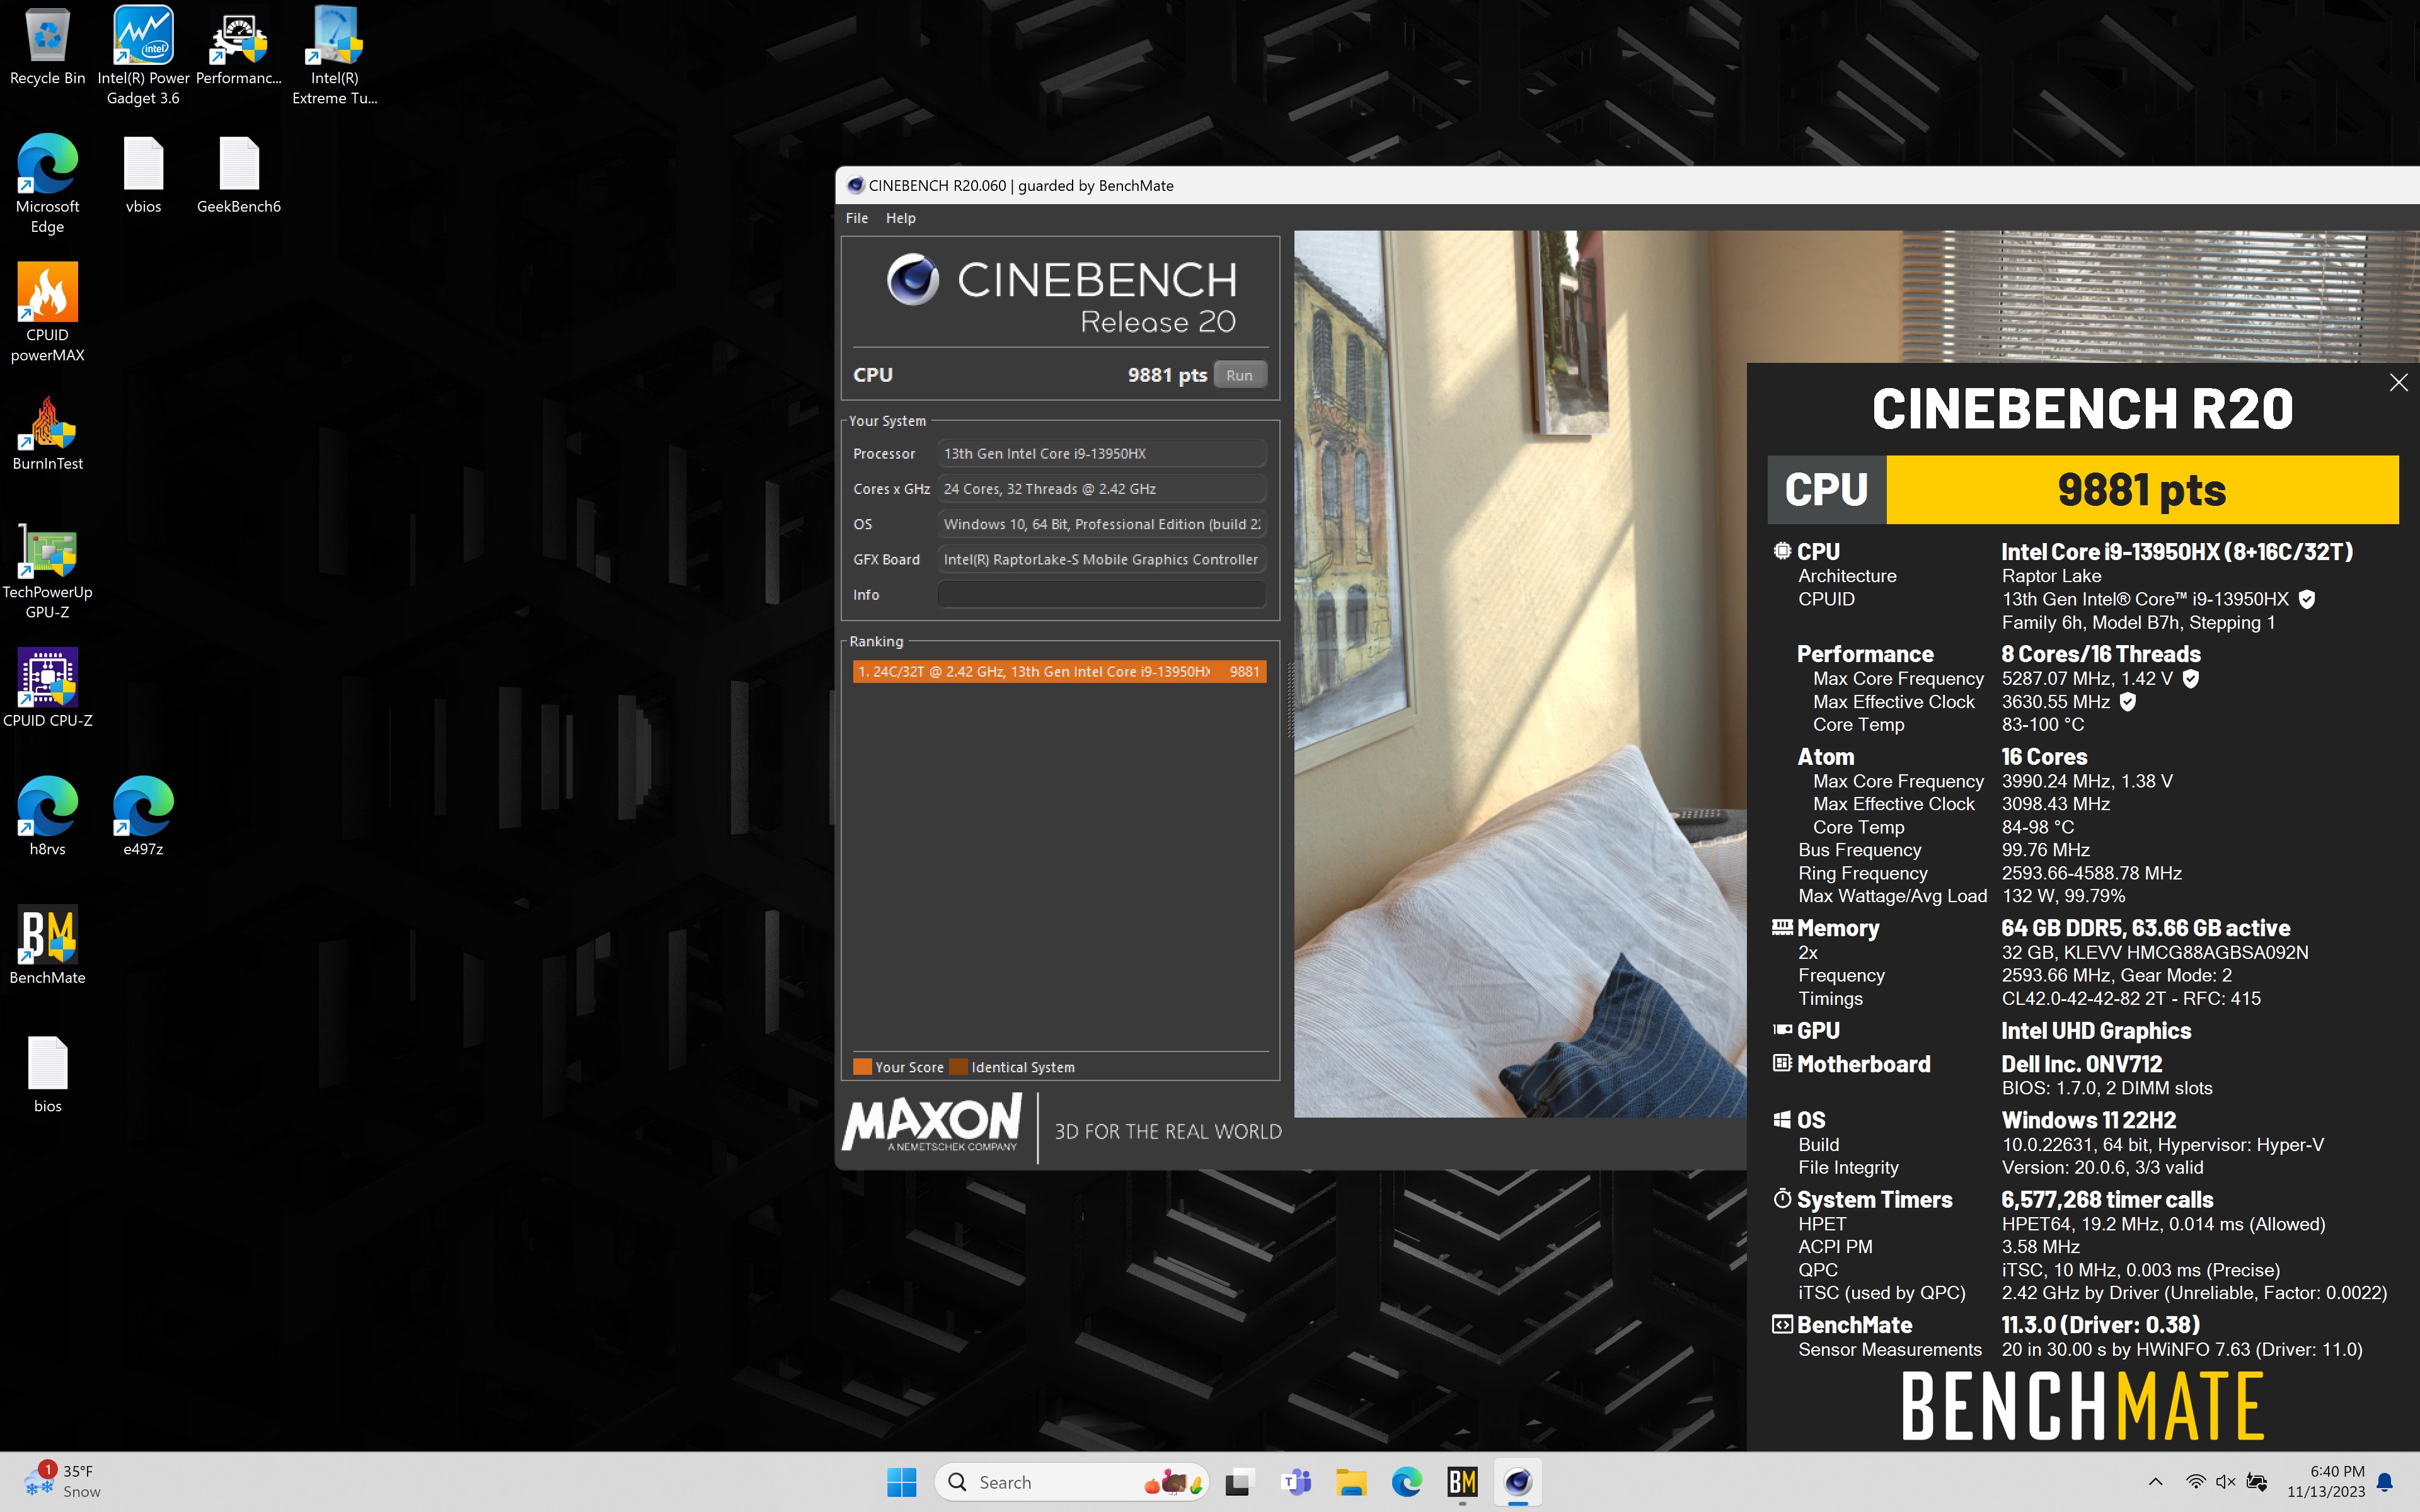
Task: Click the Identical System brown legend swatch
Action: tap(958, 1067)
